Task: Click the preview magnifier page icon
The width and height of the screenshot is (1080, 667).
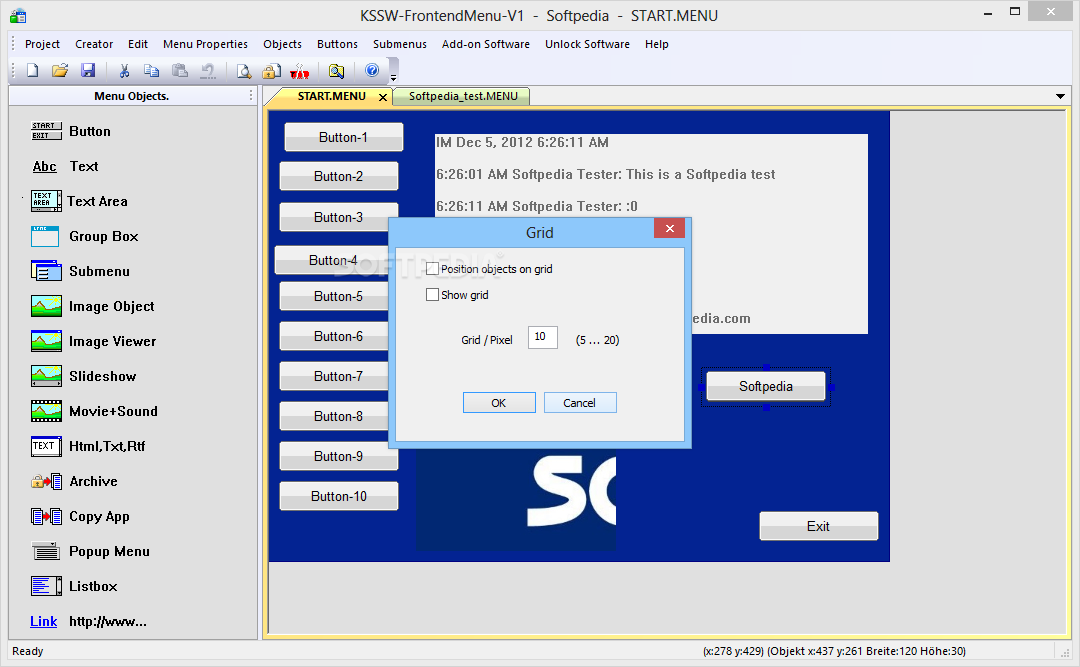Action: click(244, 70)
